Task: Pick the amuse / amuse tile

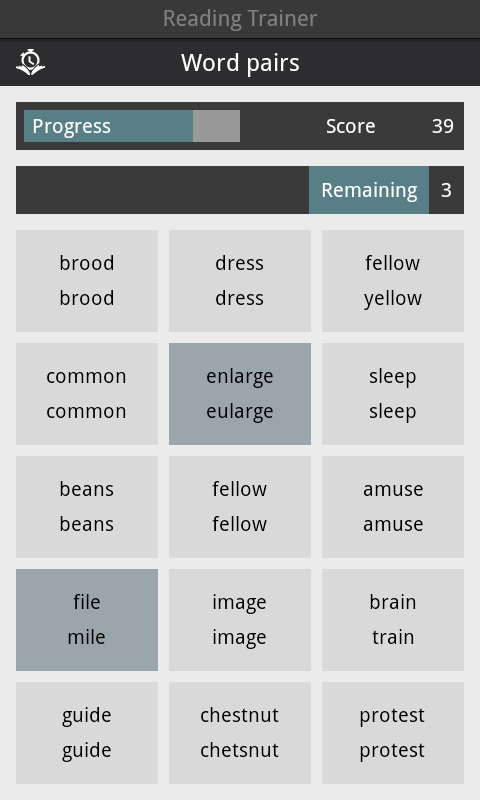Action: coord(393,507)
